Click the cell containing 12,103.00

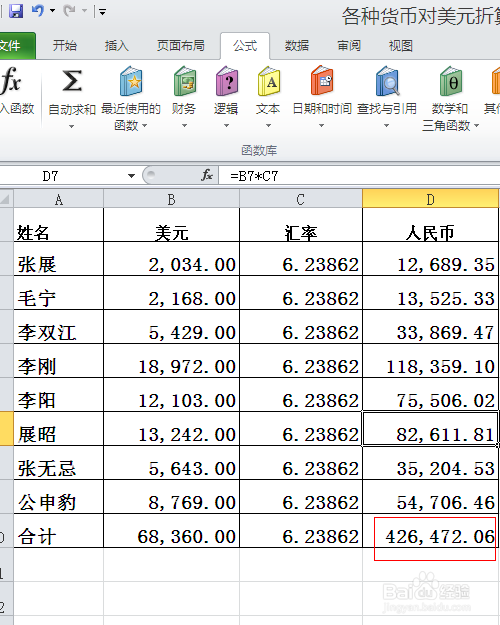(x=171, y=395)
